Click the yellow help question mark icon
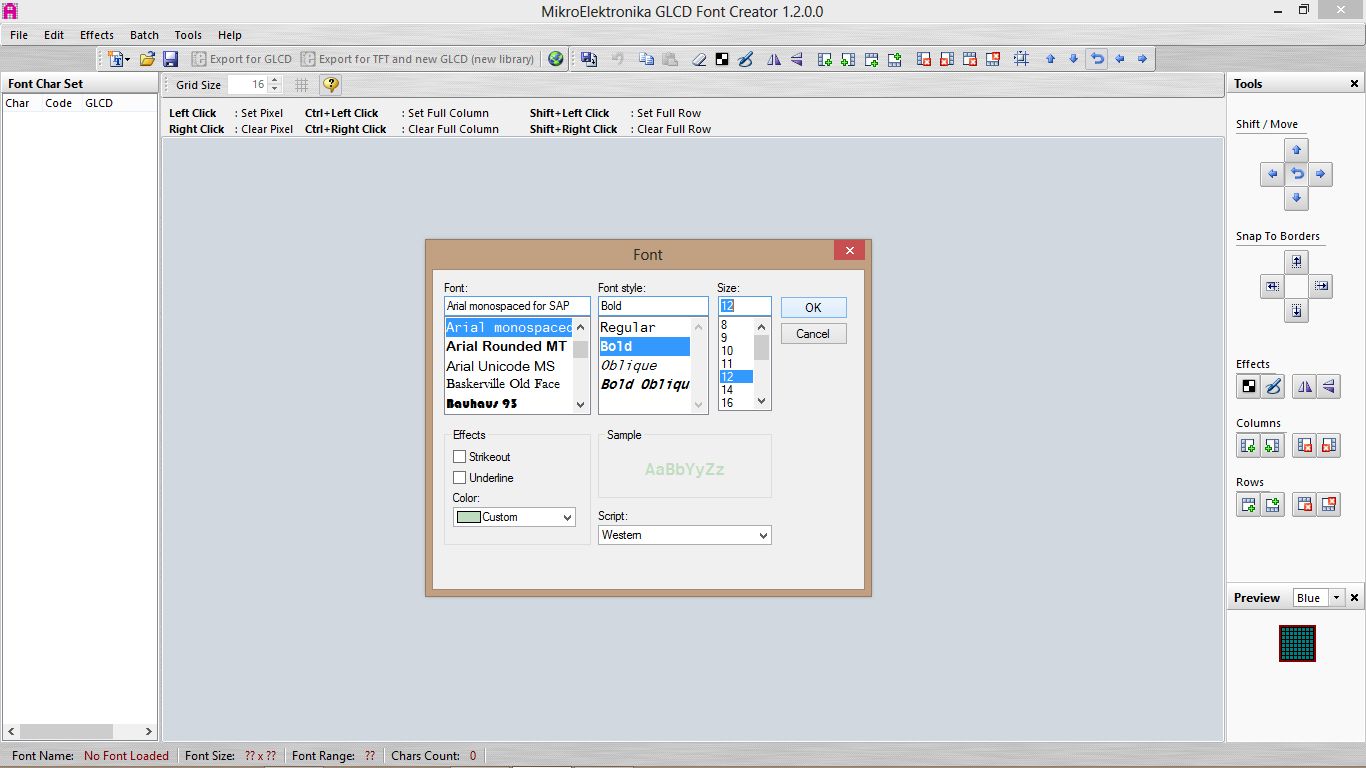This screenshot has height=768, width=1366. (x=331, y=85)
